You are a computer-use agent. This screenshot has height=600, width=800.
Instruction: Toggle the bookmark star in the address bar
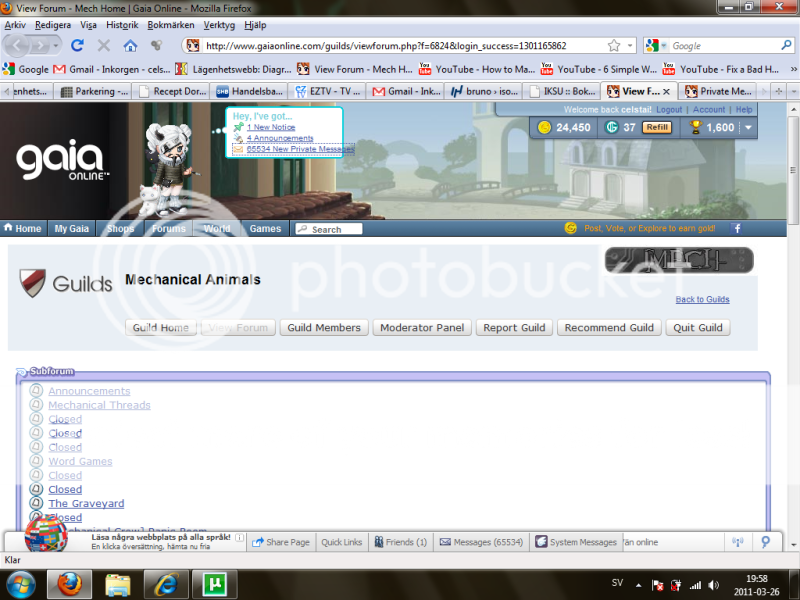click(614, 45)
